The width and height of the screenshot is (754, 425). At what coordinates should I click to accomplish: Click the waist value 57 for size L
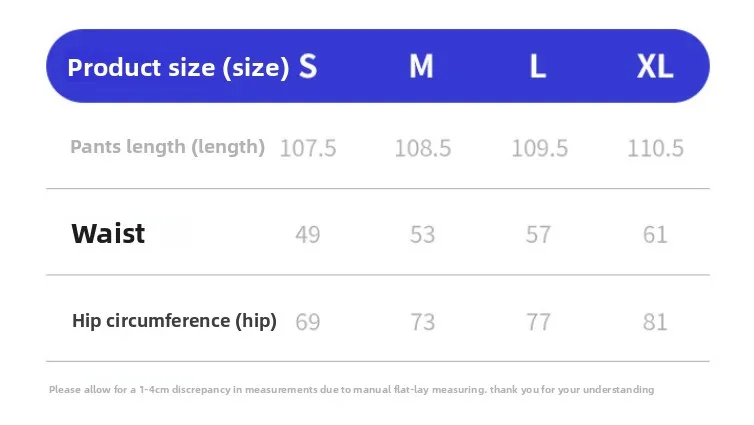(x=538, y=235)
